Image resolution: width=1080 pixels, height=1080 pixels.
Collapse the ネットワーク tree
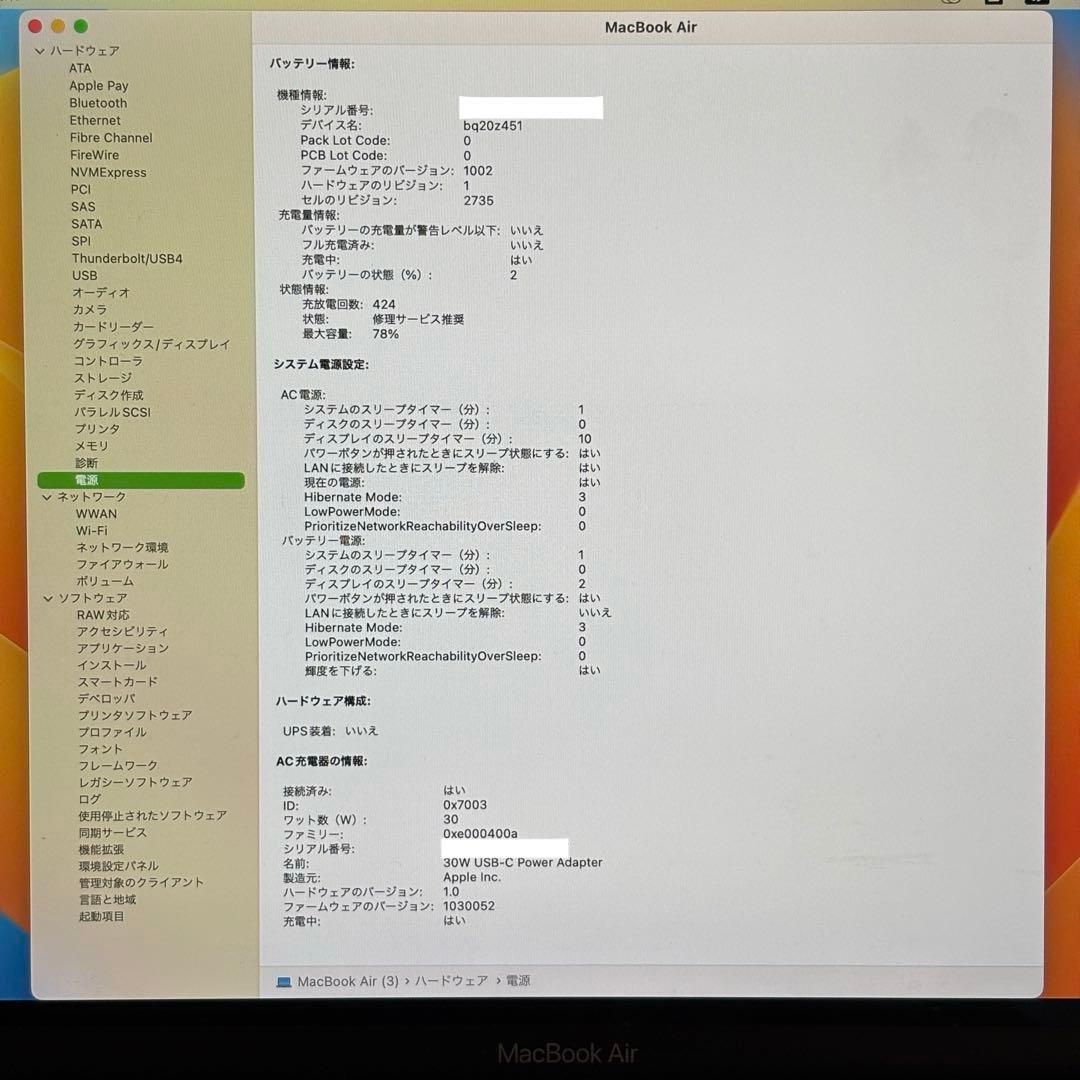click(x=46, y=496)
